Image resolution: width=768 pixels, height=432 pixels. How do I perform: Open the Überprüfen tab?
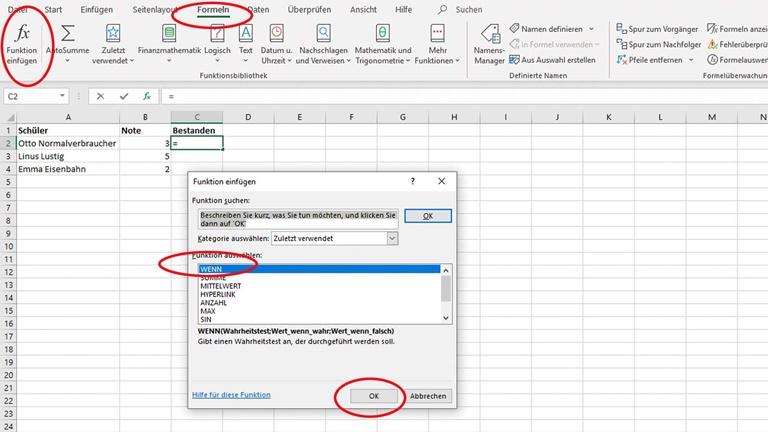[x=309, y=9]
